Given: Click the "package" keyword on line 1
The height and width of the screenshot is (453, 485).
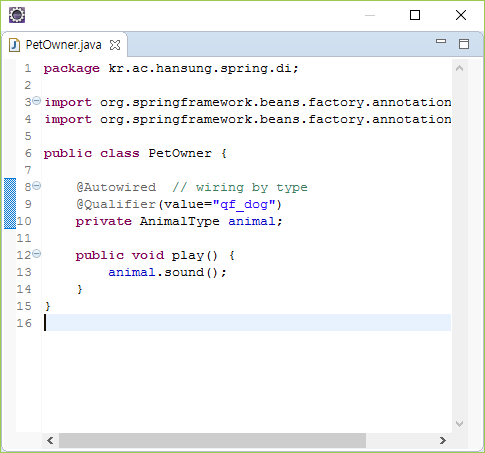Looking at the screenshot, I should [72, 69].
